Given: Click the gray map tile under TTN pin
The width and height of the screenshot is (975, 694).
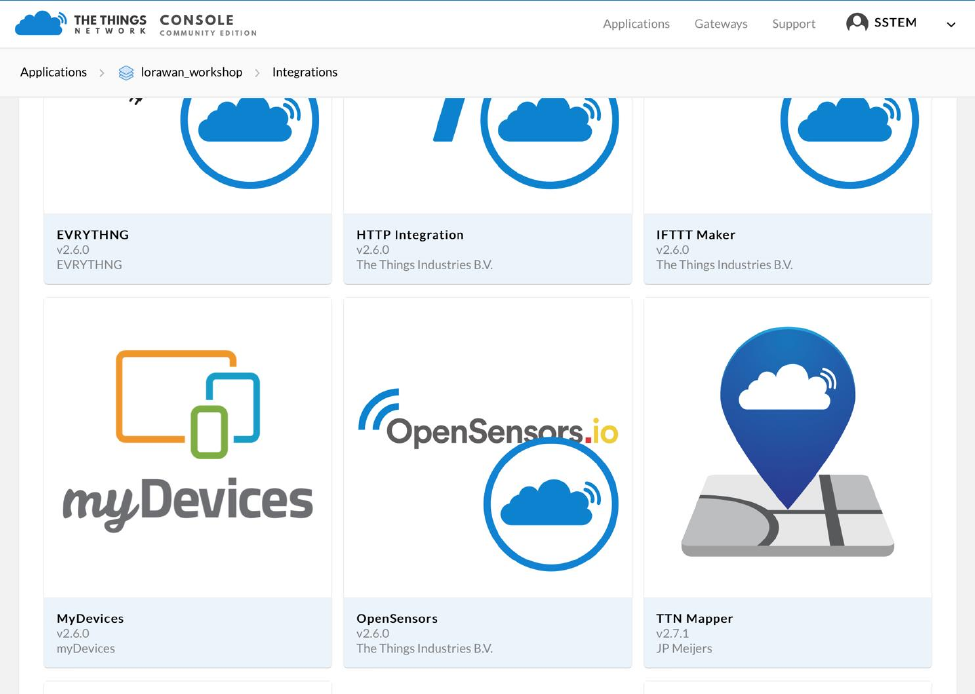Looking at the screenshot, I should click(x=787, y=516).
